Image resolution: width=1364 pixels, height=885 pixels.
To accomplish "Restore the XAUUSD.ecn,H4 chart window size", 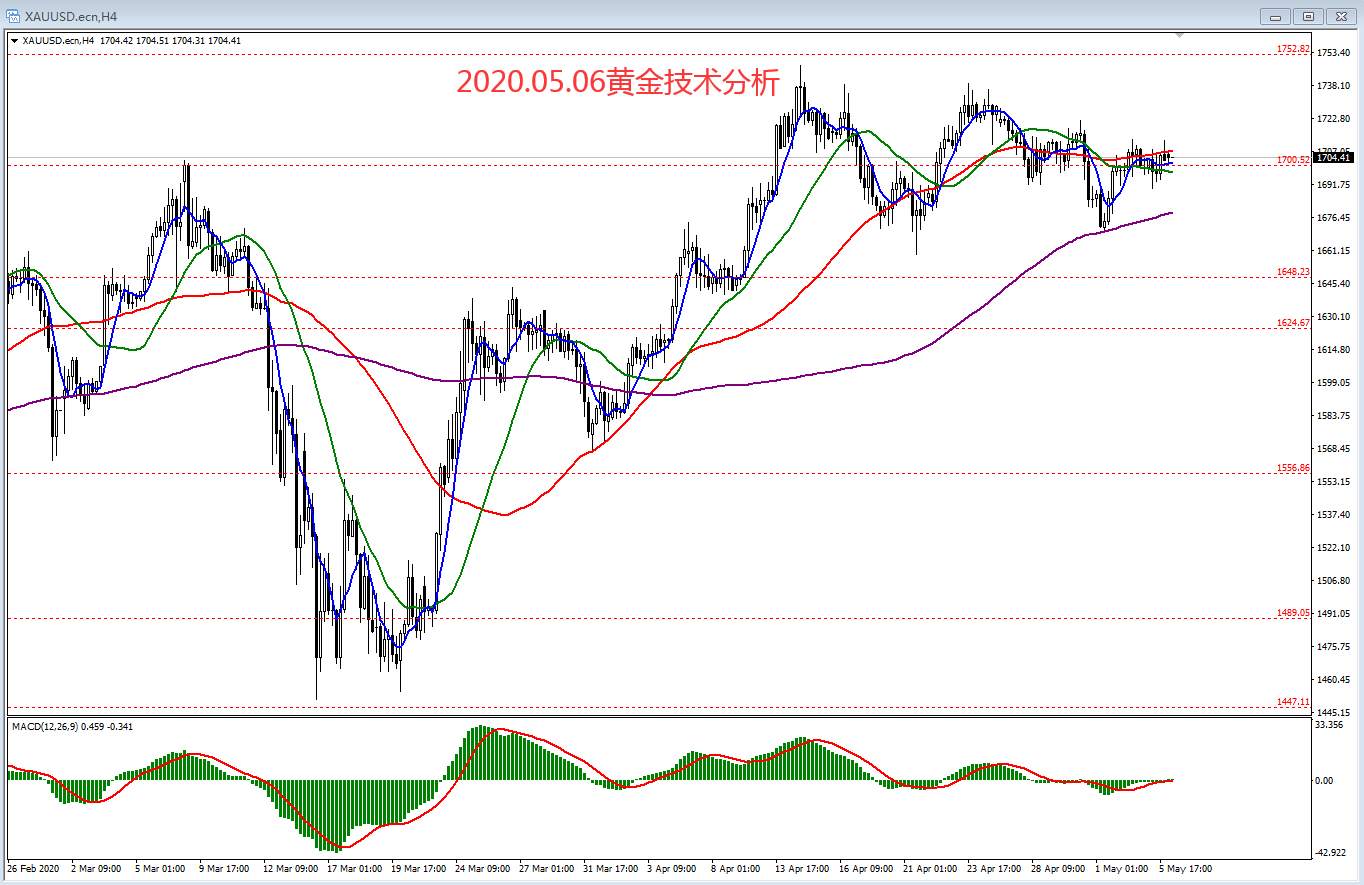I will coord(1308,16).
